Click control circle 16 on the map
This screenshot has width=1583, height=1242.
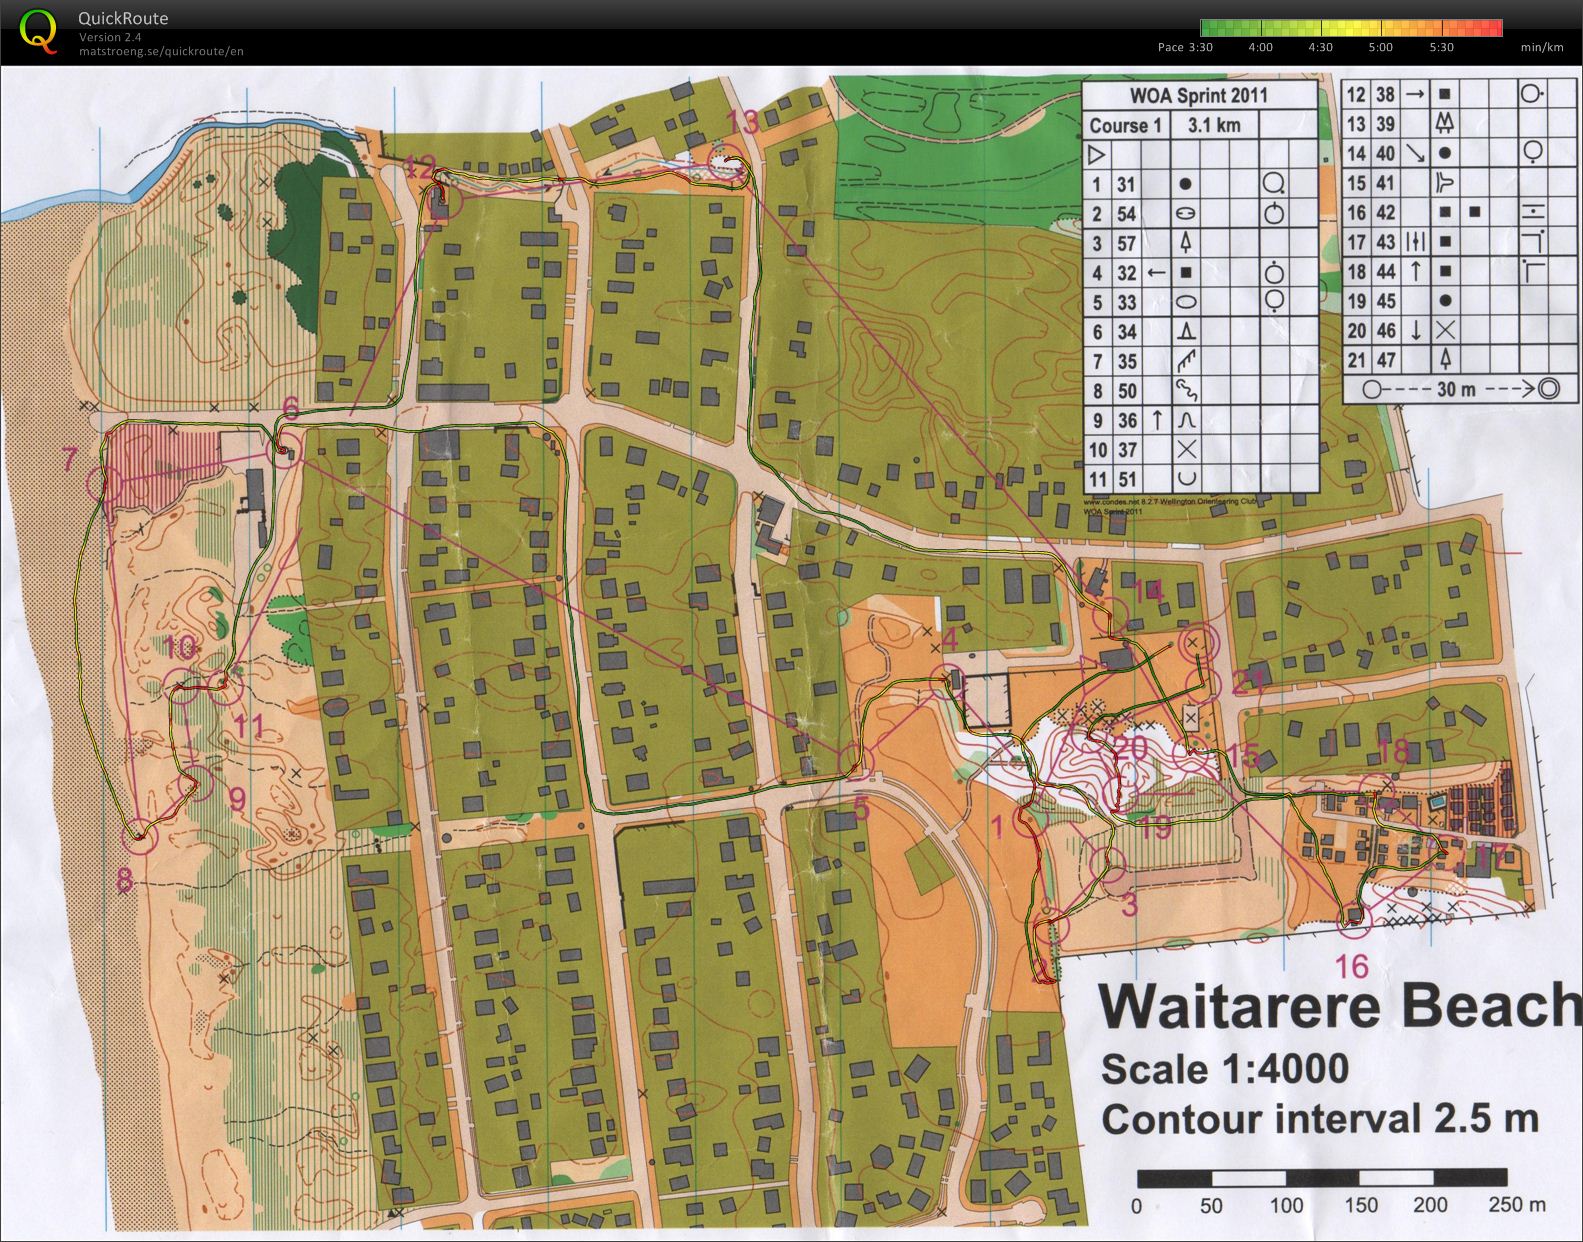coord(1354,919)
